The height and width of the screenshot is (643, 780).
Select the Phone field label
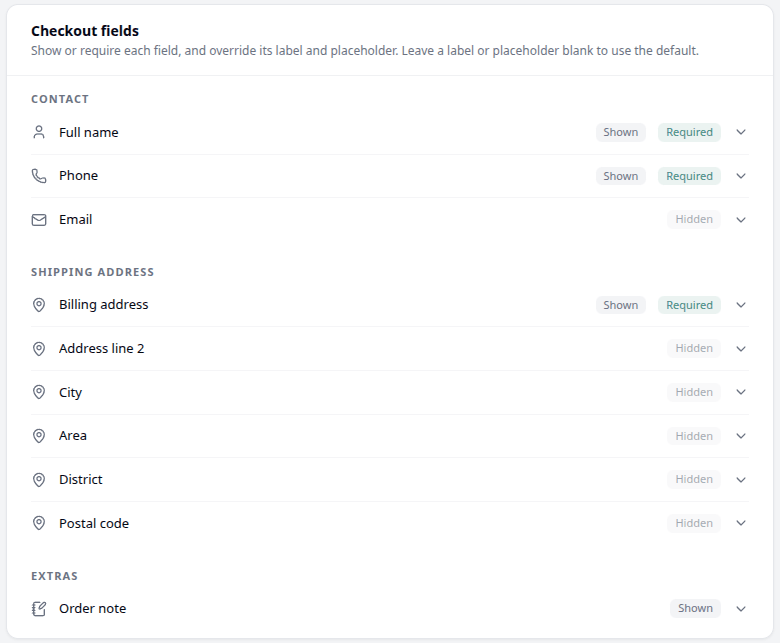[x=79, y=176]
